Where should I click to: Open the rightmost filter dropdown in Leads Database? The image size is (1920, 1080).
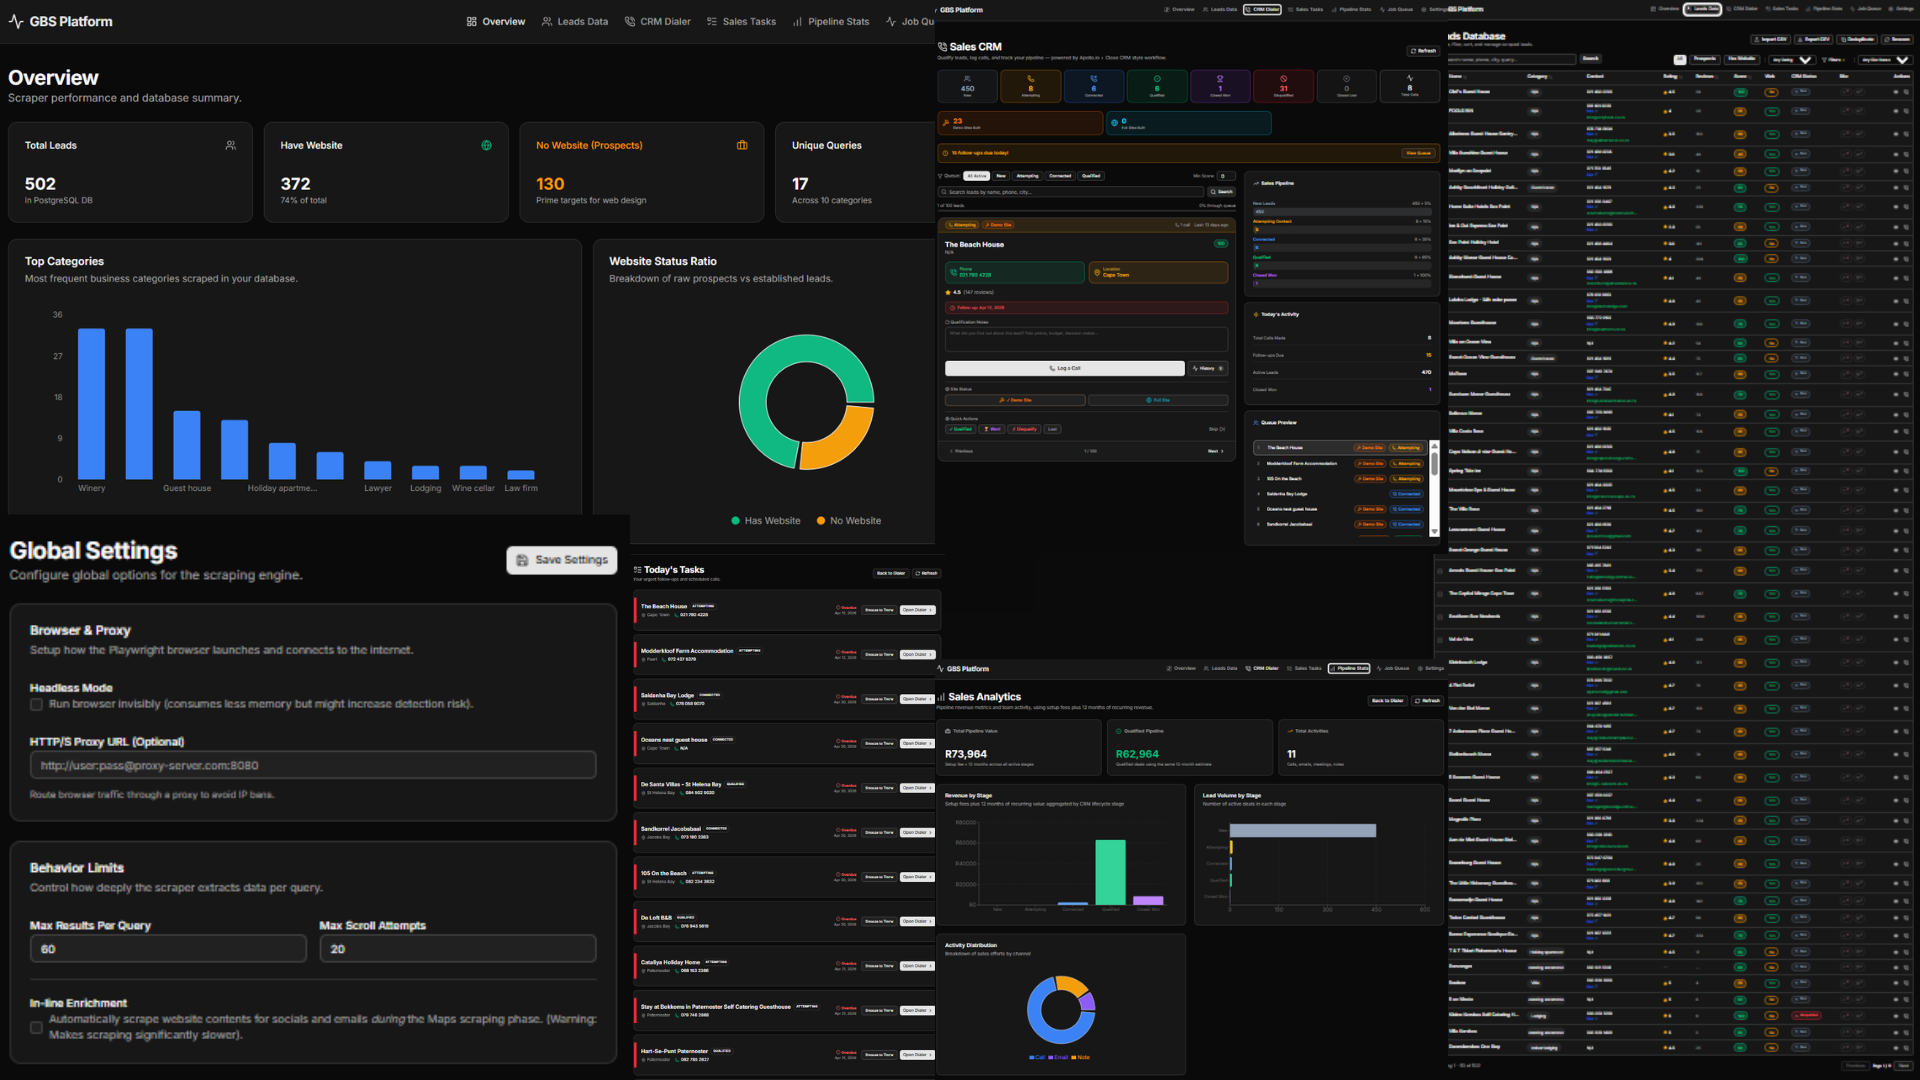1886,60
